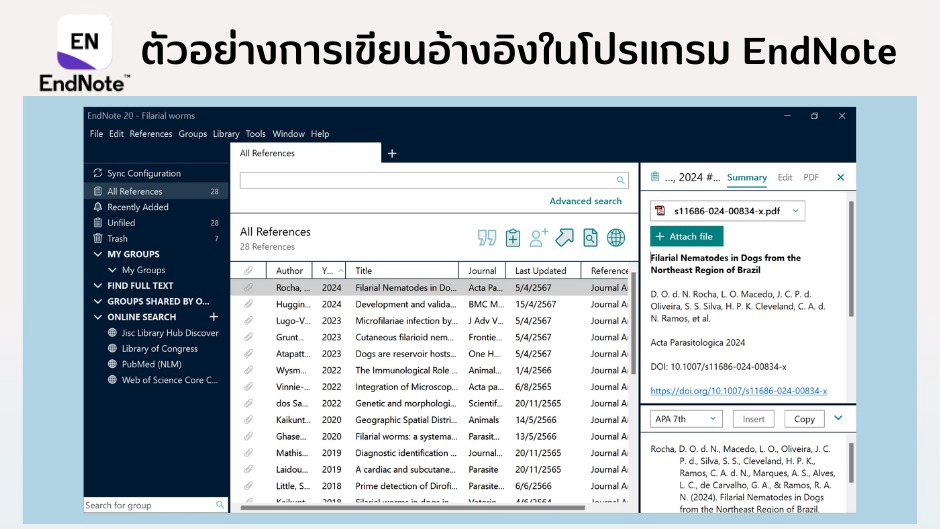Click the Find Full Text document icon
Screen dimensions: 940x529
(590, 238)
